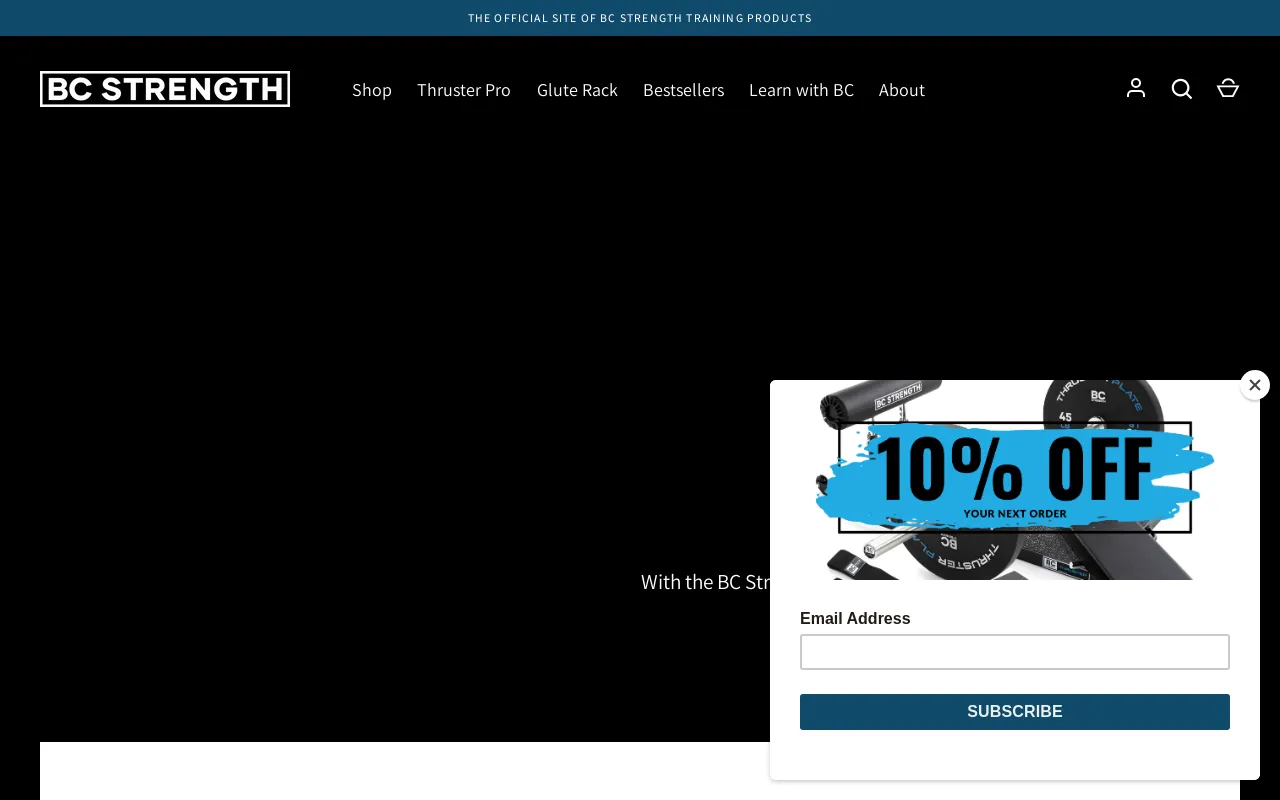Go to the Thruster Pro page
1280x800 pixels.
tap(464, 90)
